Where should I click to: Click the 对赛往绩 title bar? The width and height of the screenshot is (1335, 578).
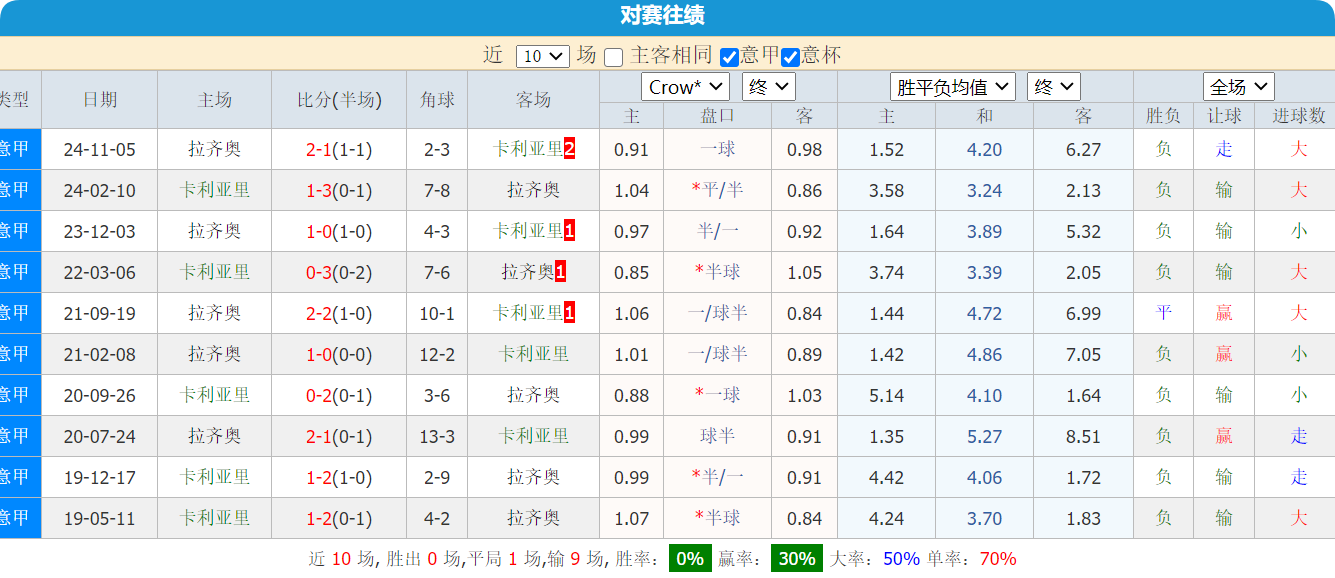click(667, 16)
